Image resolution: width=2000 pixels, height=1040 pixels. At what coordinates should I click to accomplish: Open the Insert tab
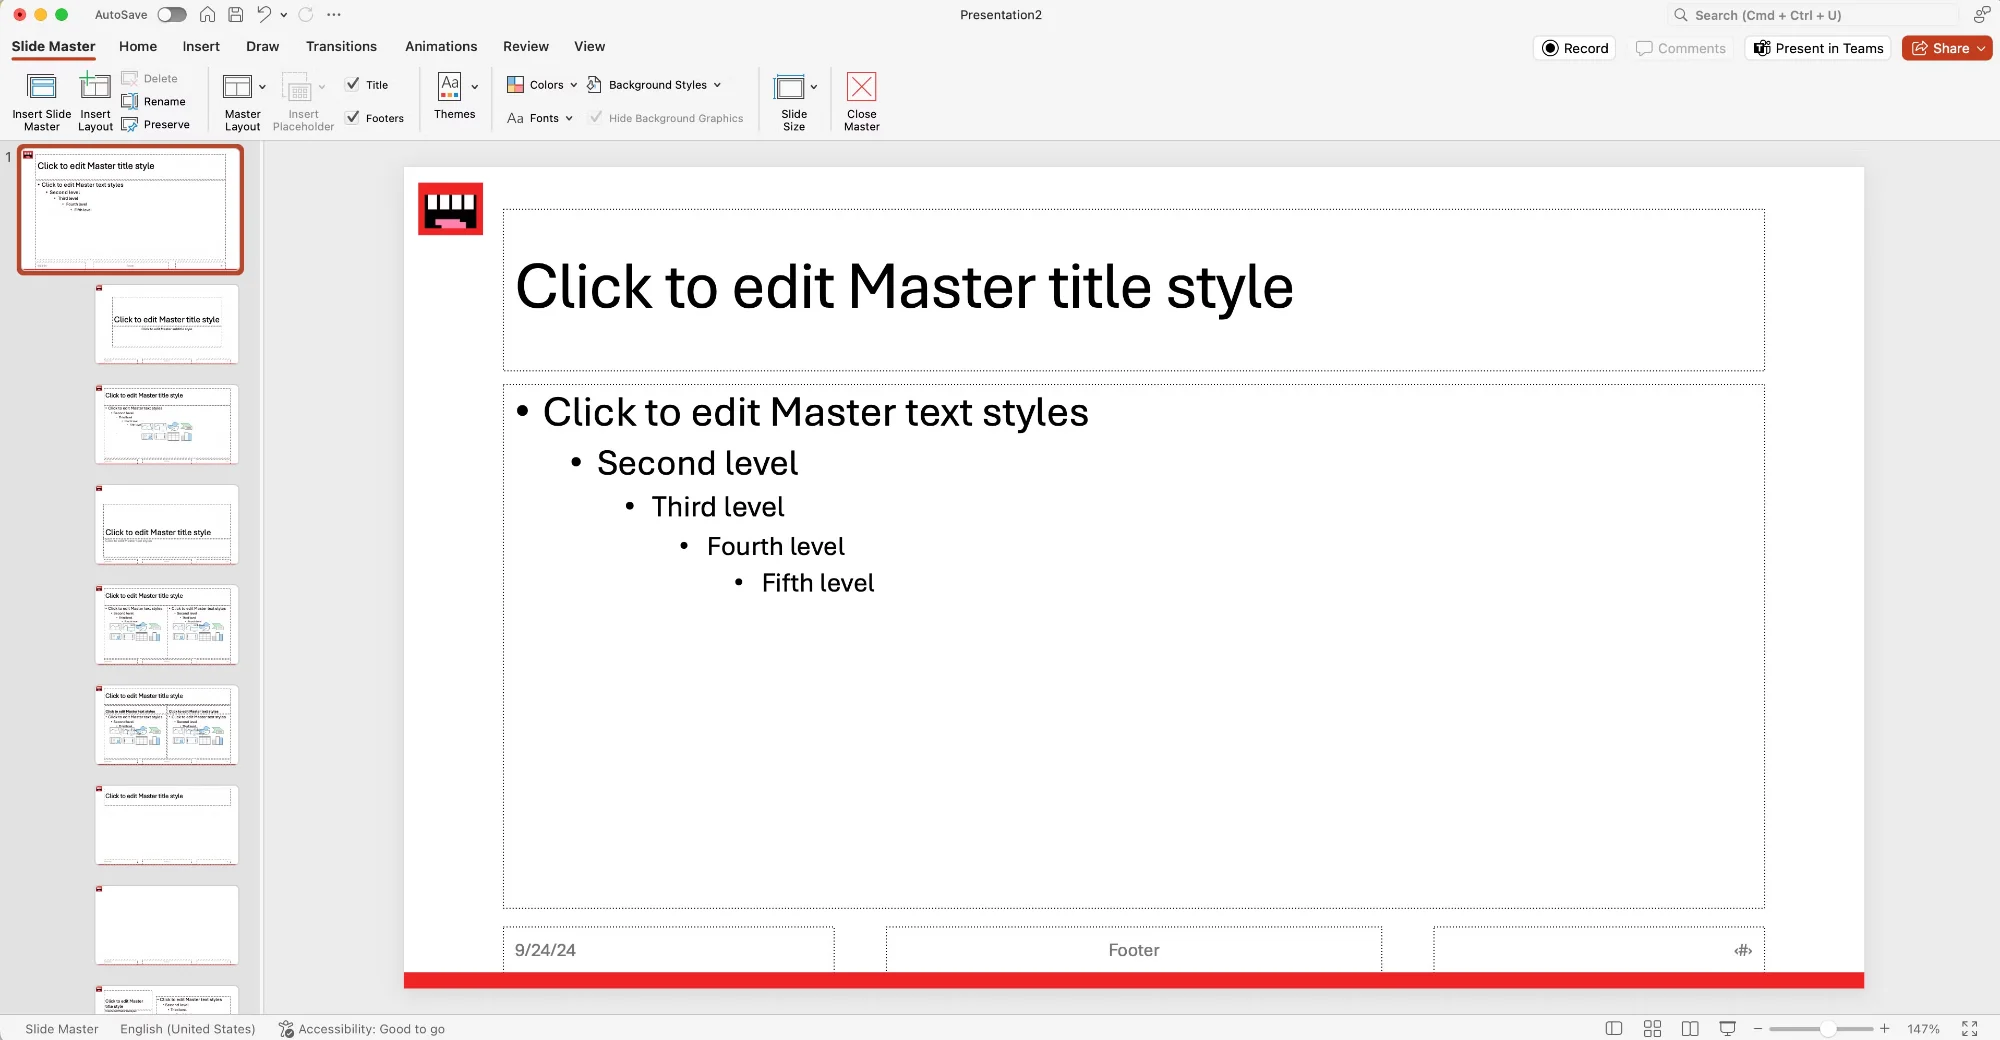pyautogui.click(x=201, y=46)
